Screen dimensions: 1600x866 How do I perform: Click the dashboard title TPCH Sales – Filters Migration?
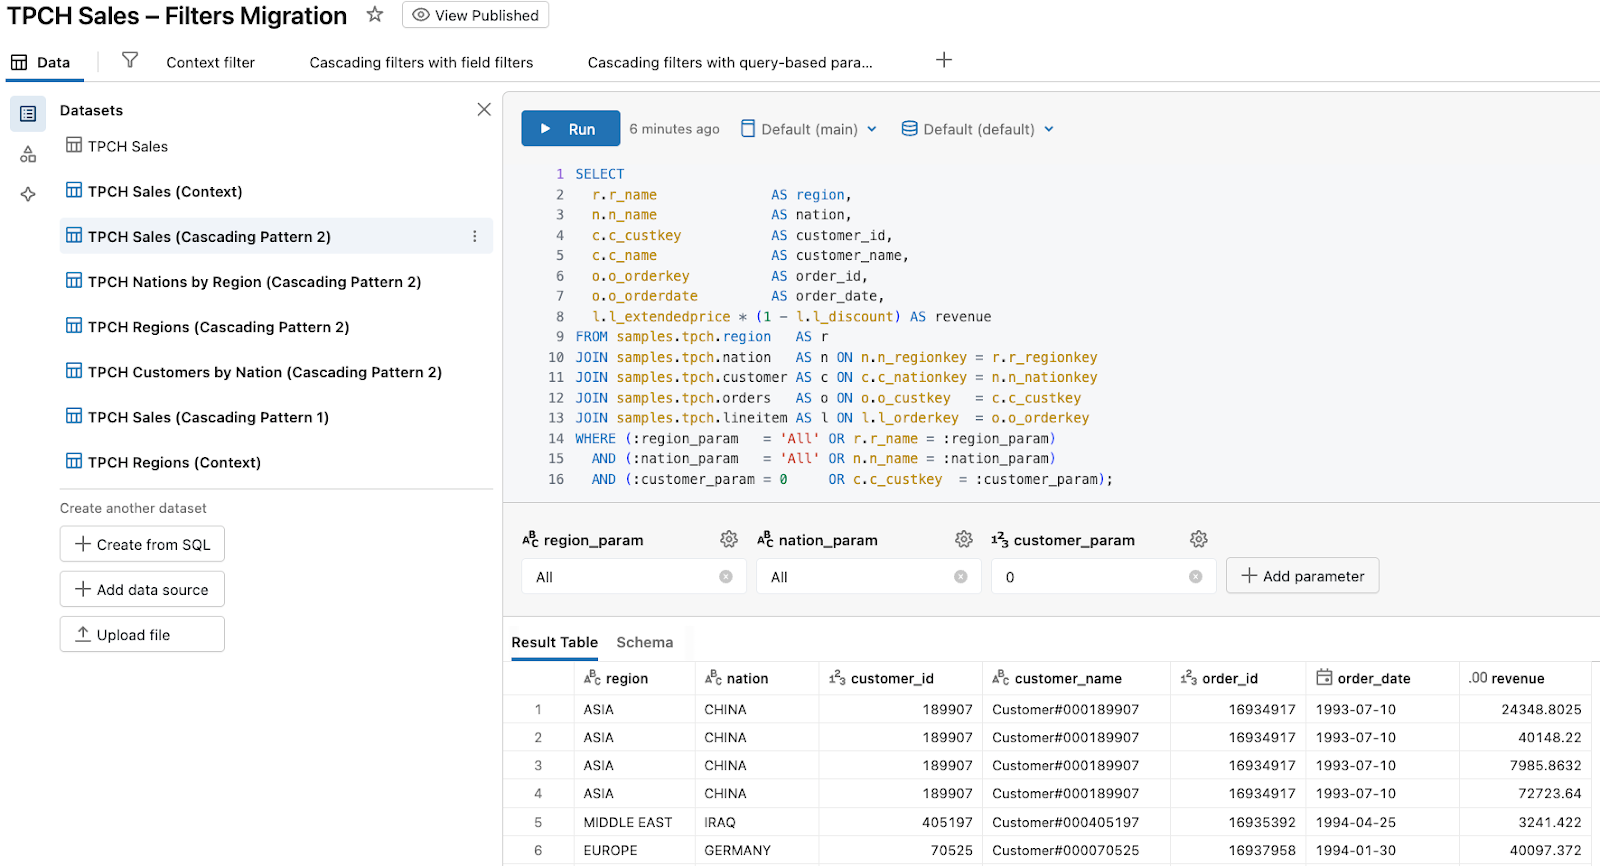177,16
